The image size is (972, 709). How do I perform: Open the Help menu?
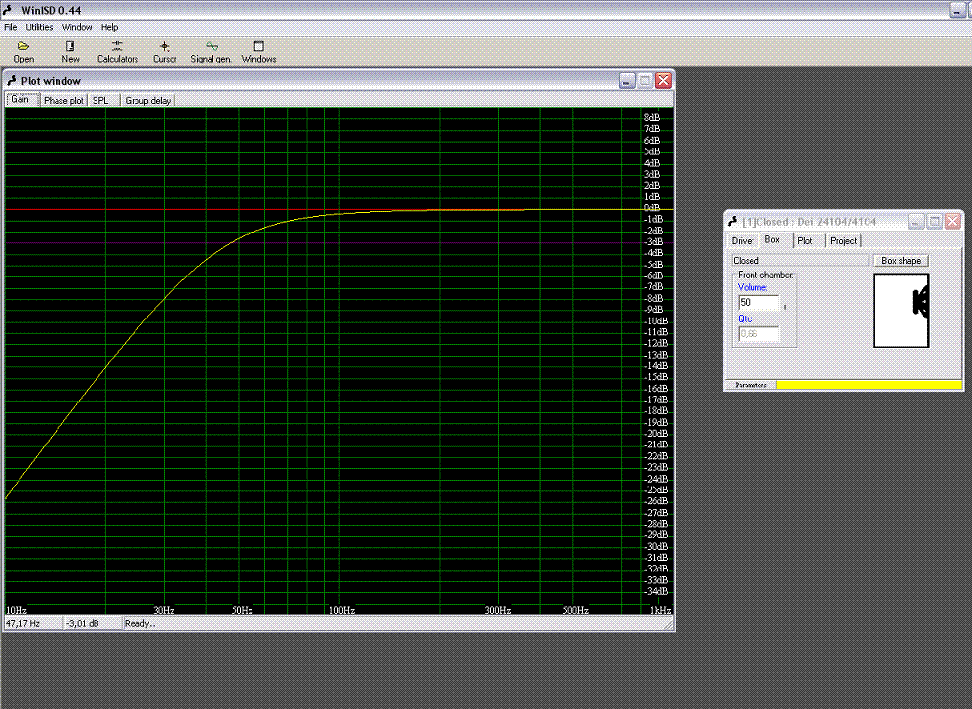point(109,27)
